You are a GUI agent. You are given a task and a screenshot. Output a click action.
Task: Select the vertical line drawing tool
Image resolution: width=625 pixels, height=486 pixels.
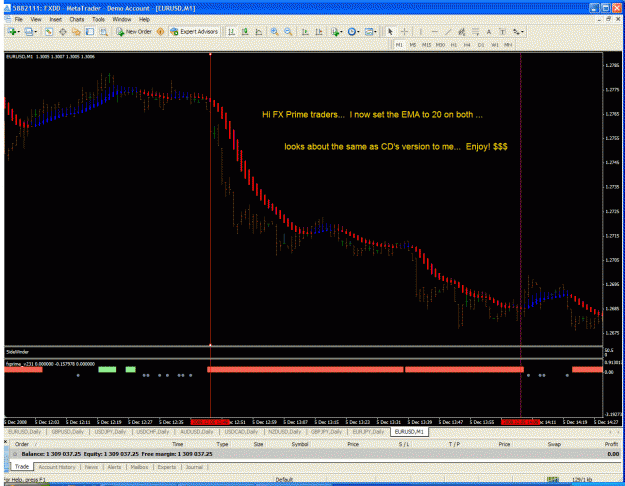pyautogui.click(x=421, y=31)
